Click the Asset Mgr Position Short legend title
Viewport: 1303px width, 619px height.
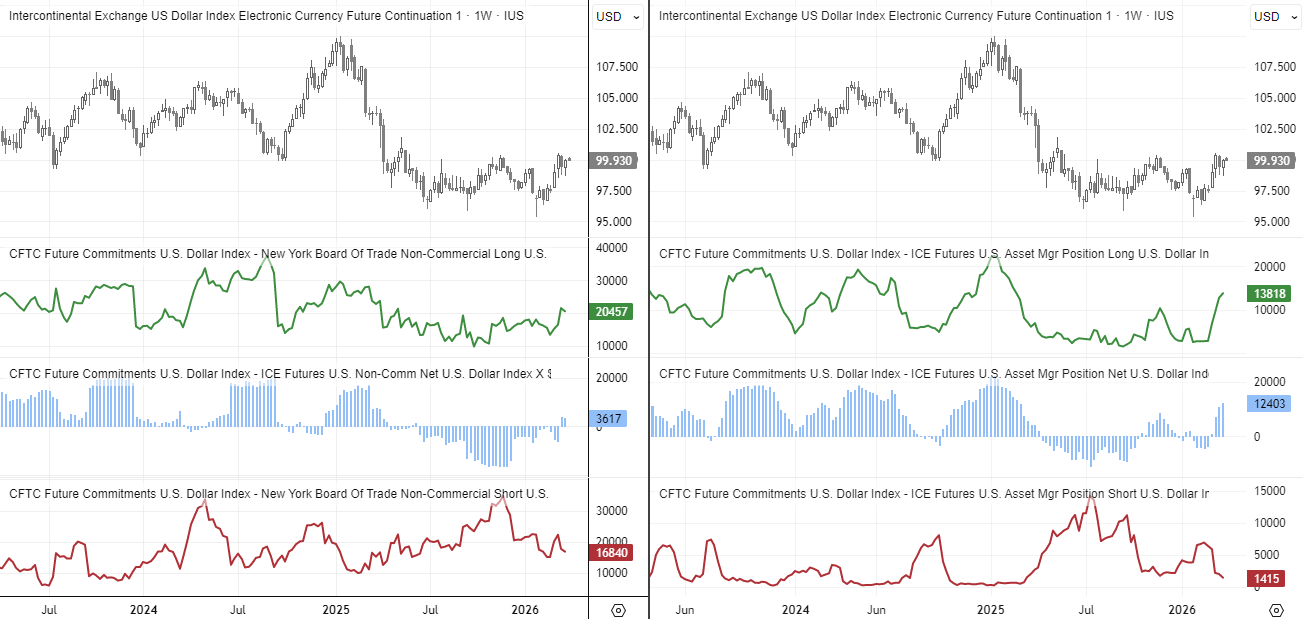933,493
